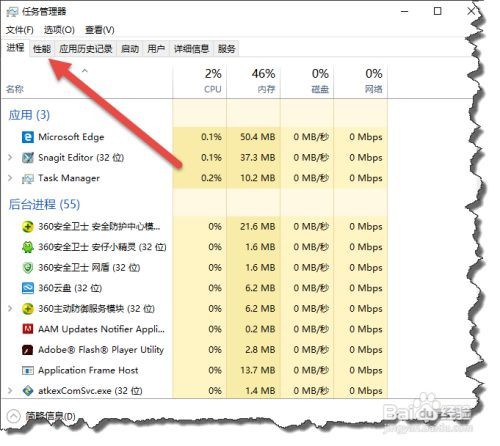Click the 360安全卫士 安仔小精灵 icon
This screenshot has height=446, width=500.
(28, 247)
